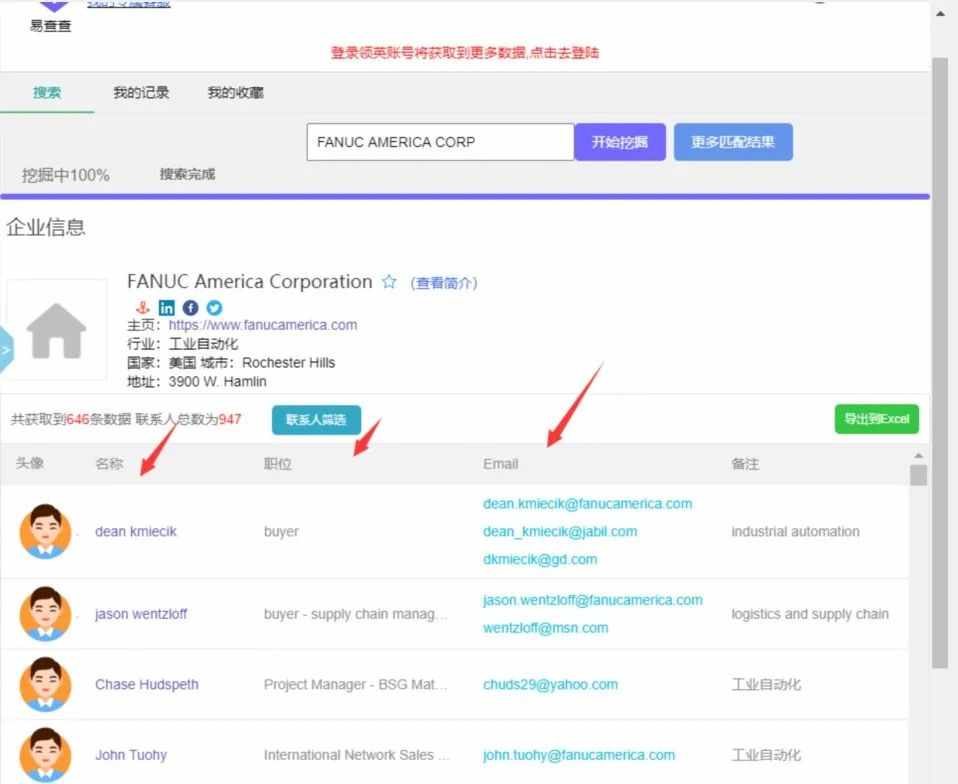Click the 名称 column header
Image resolution: width=958 pixels, height=784 pixels.
click(x=109, y=463)
